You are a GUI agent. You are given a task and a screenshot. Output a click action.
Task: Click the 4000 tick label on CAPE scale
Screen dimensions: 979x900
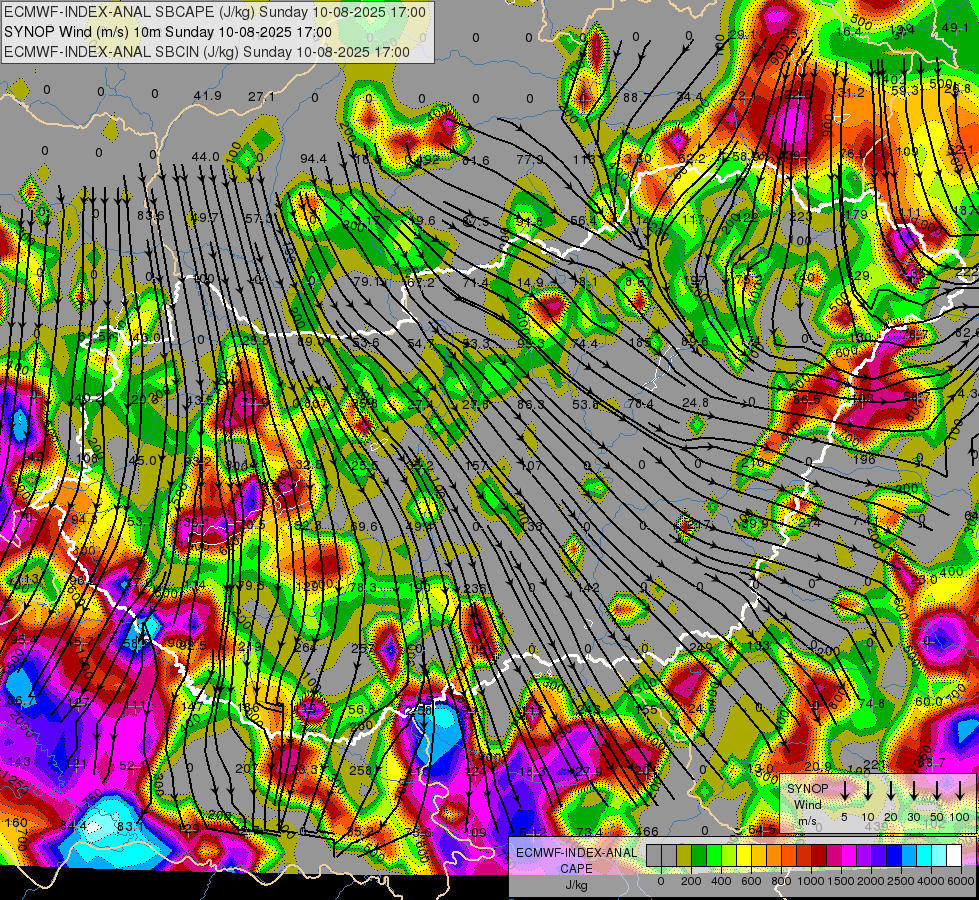click(931, 881)
